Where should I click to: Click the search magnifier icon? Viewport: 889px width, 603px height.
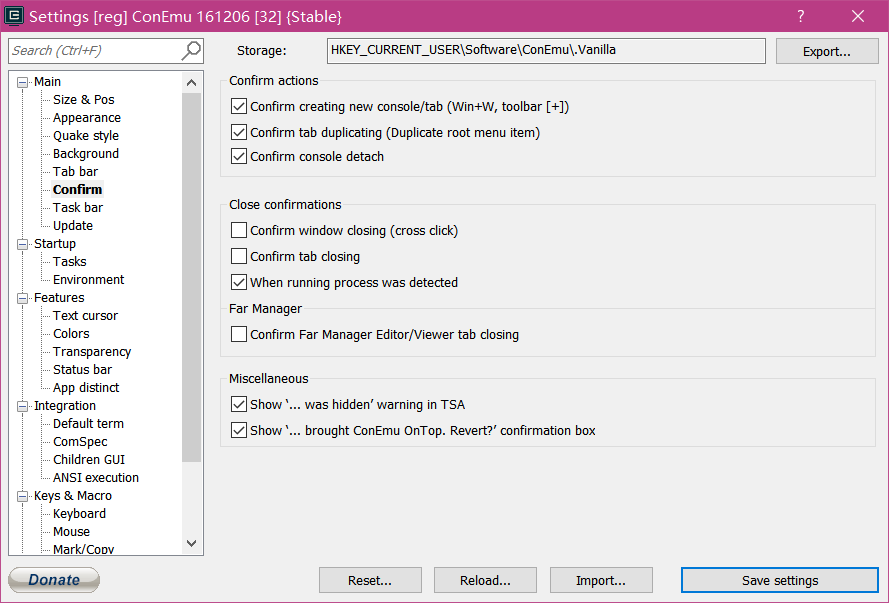[190, 51]
